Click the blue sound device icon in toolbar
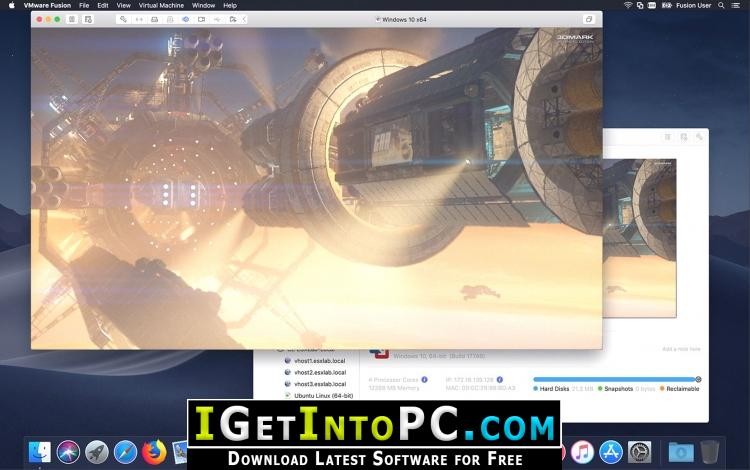This screenshot has width=750, height=470. (186, 19)
